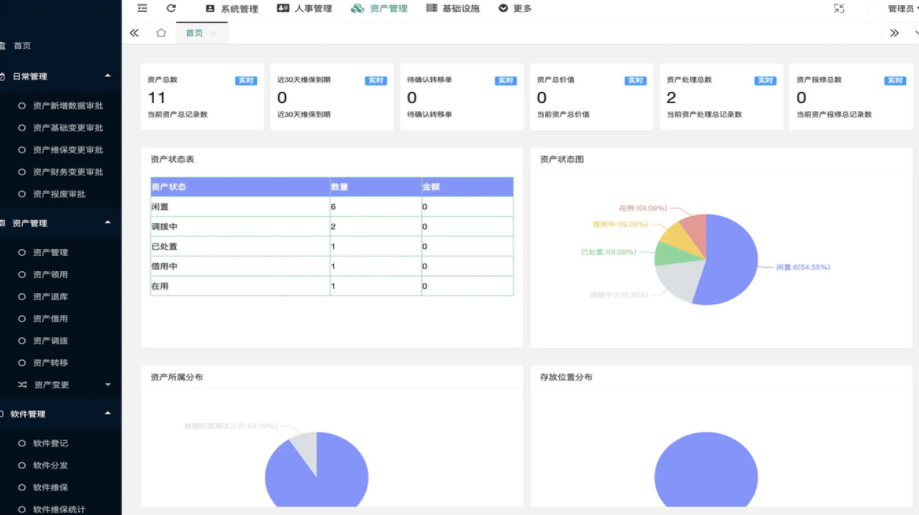Click the home icon in tab bar

point(161,33)
